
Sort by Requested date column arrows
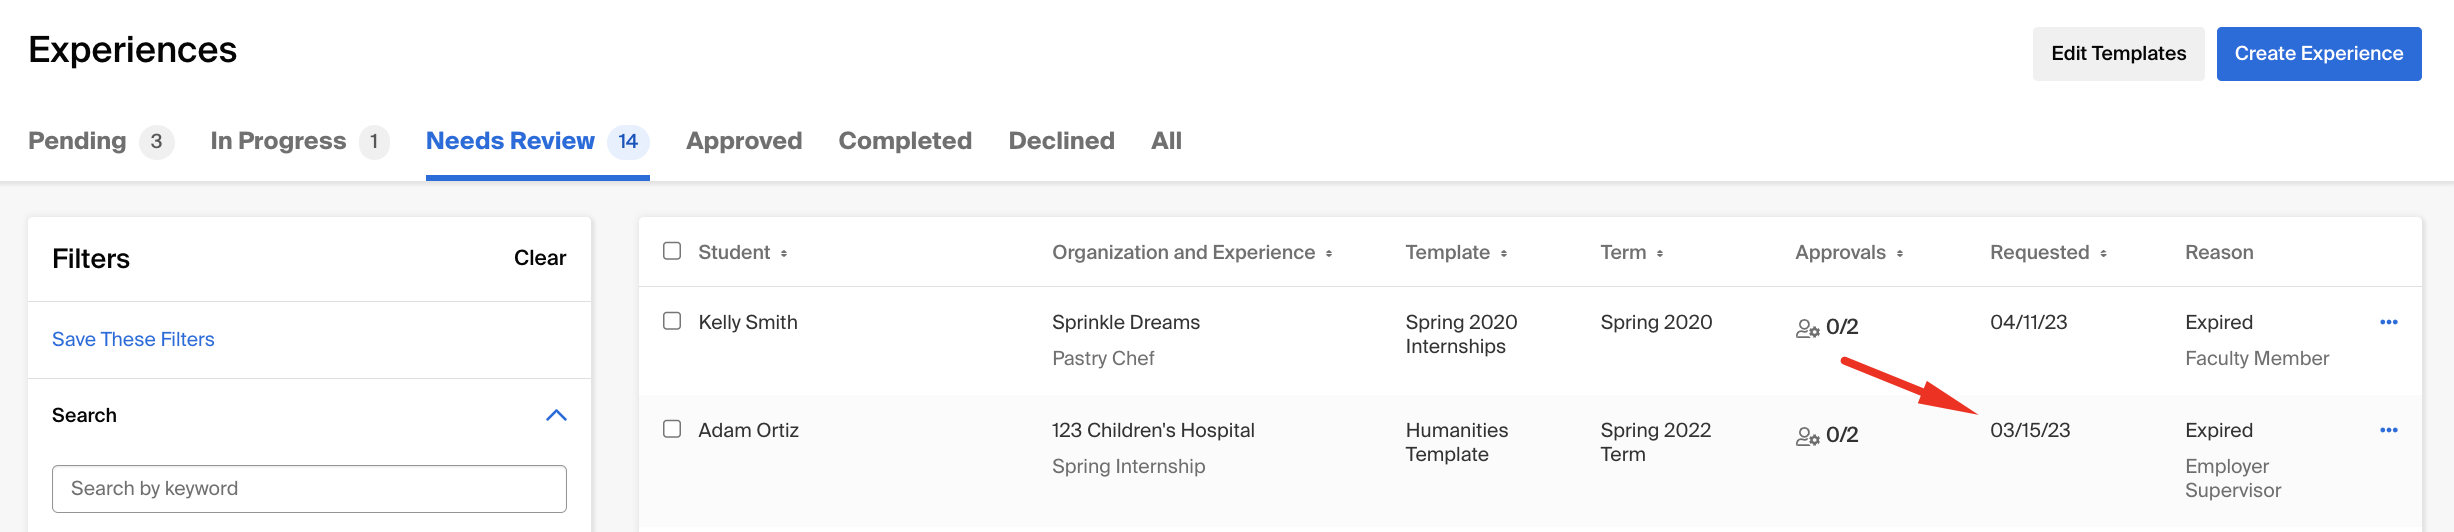(x=2103, y=254)
